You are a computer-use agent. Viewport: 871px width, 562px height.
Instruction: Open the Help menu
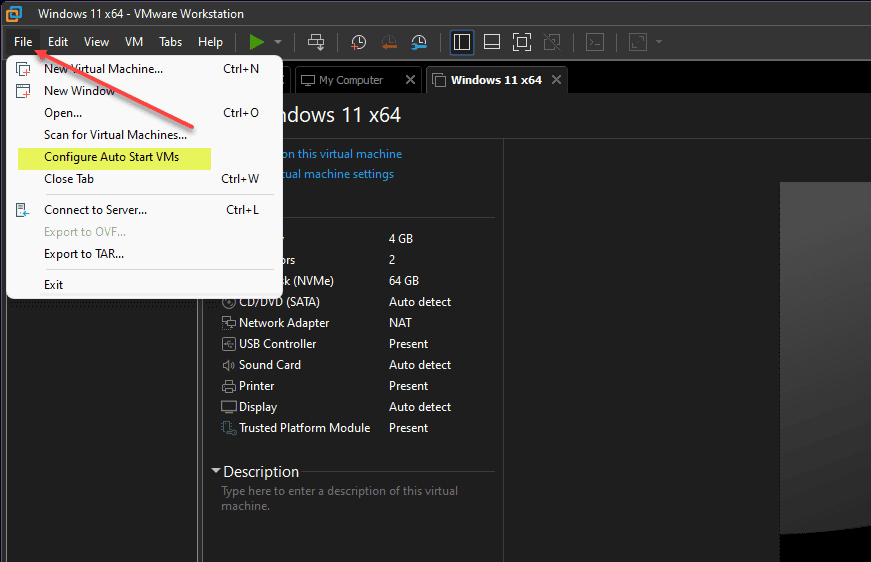[210, 42]
